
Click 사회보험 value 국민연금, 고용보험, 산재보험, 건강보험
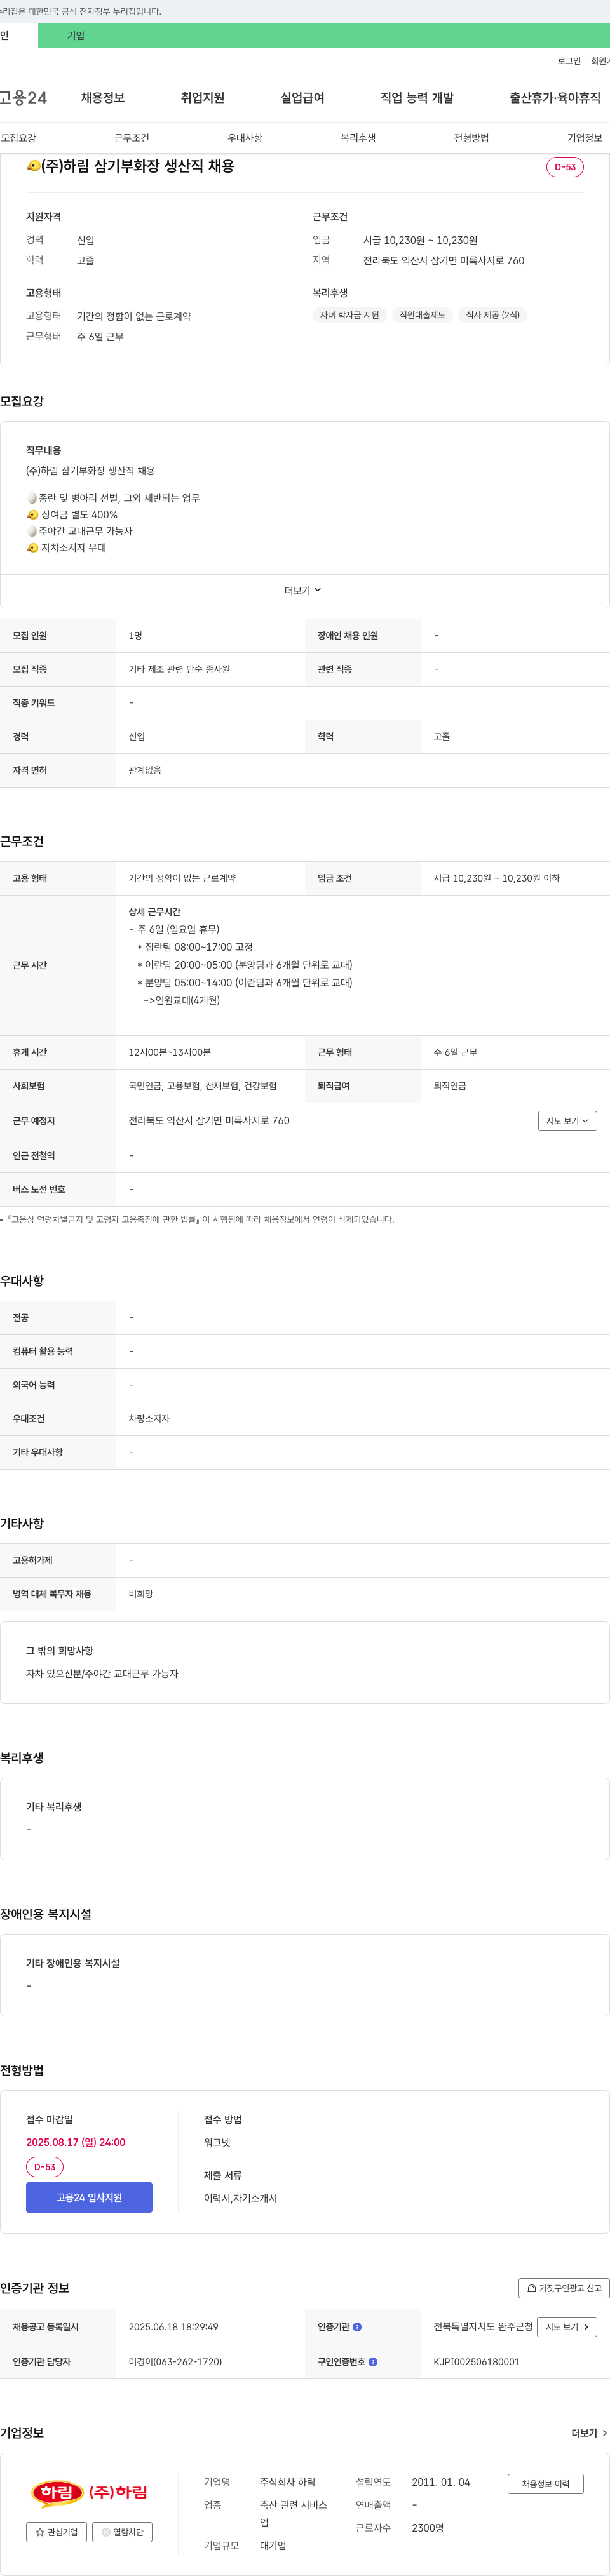[202, 1086]
